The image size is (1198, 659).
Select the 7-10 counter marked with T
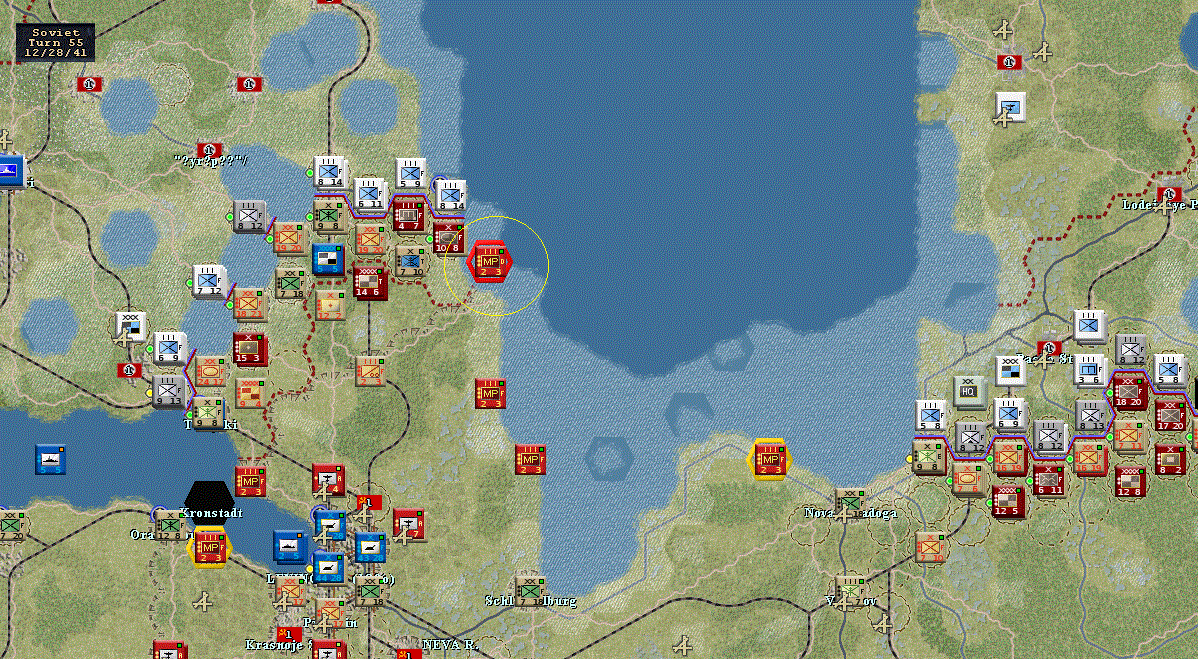click(x=410, y=261)
